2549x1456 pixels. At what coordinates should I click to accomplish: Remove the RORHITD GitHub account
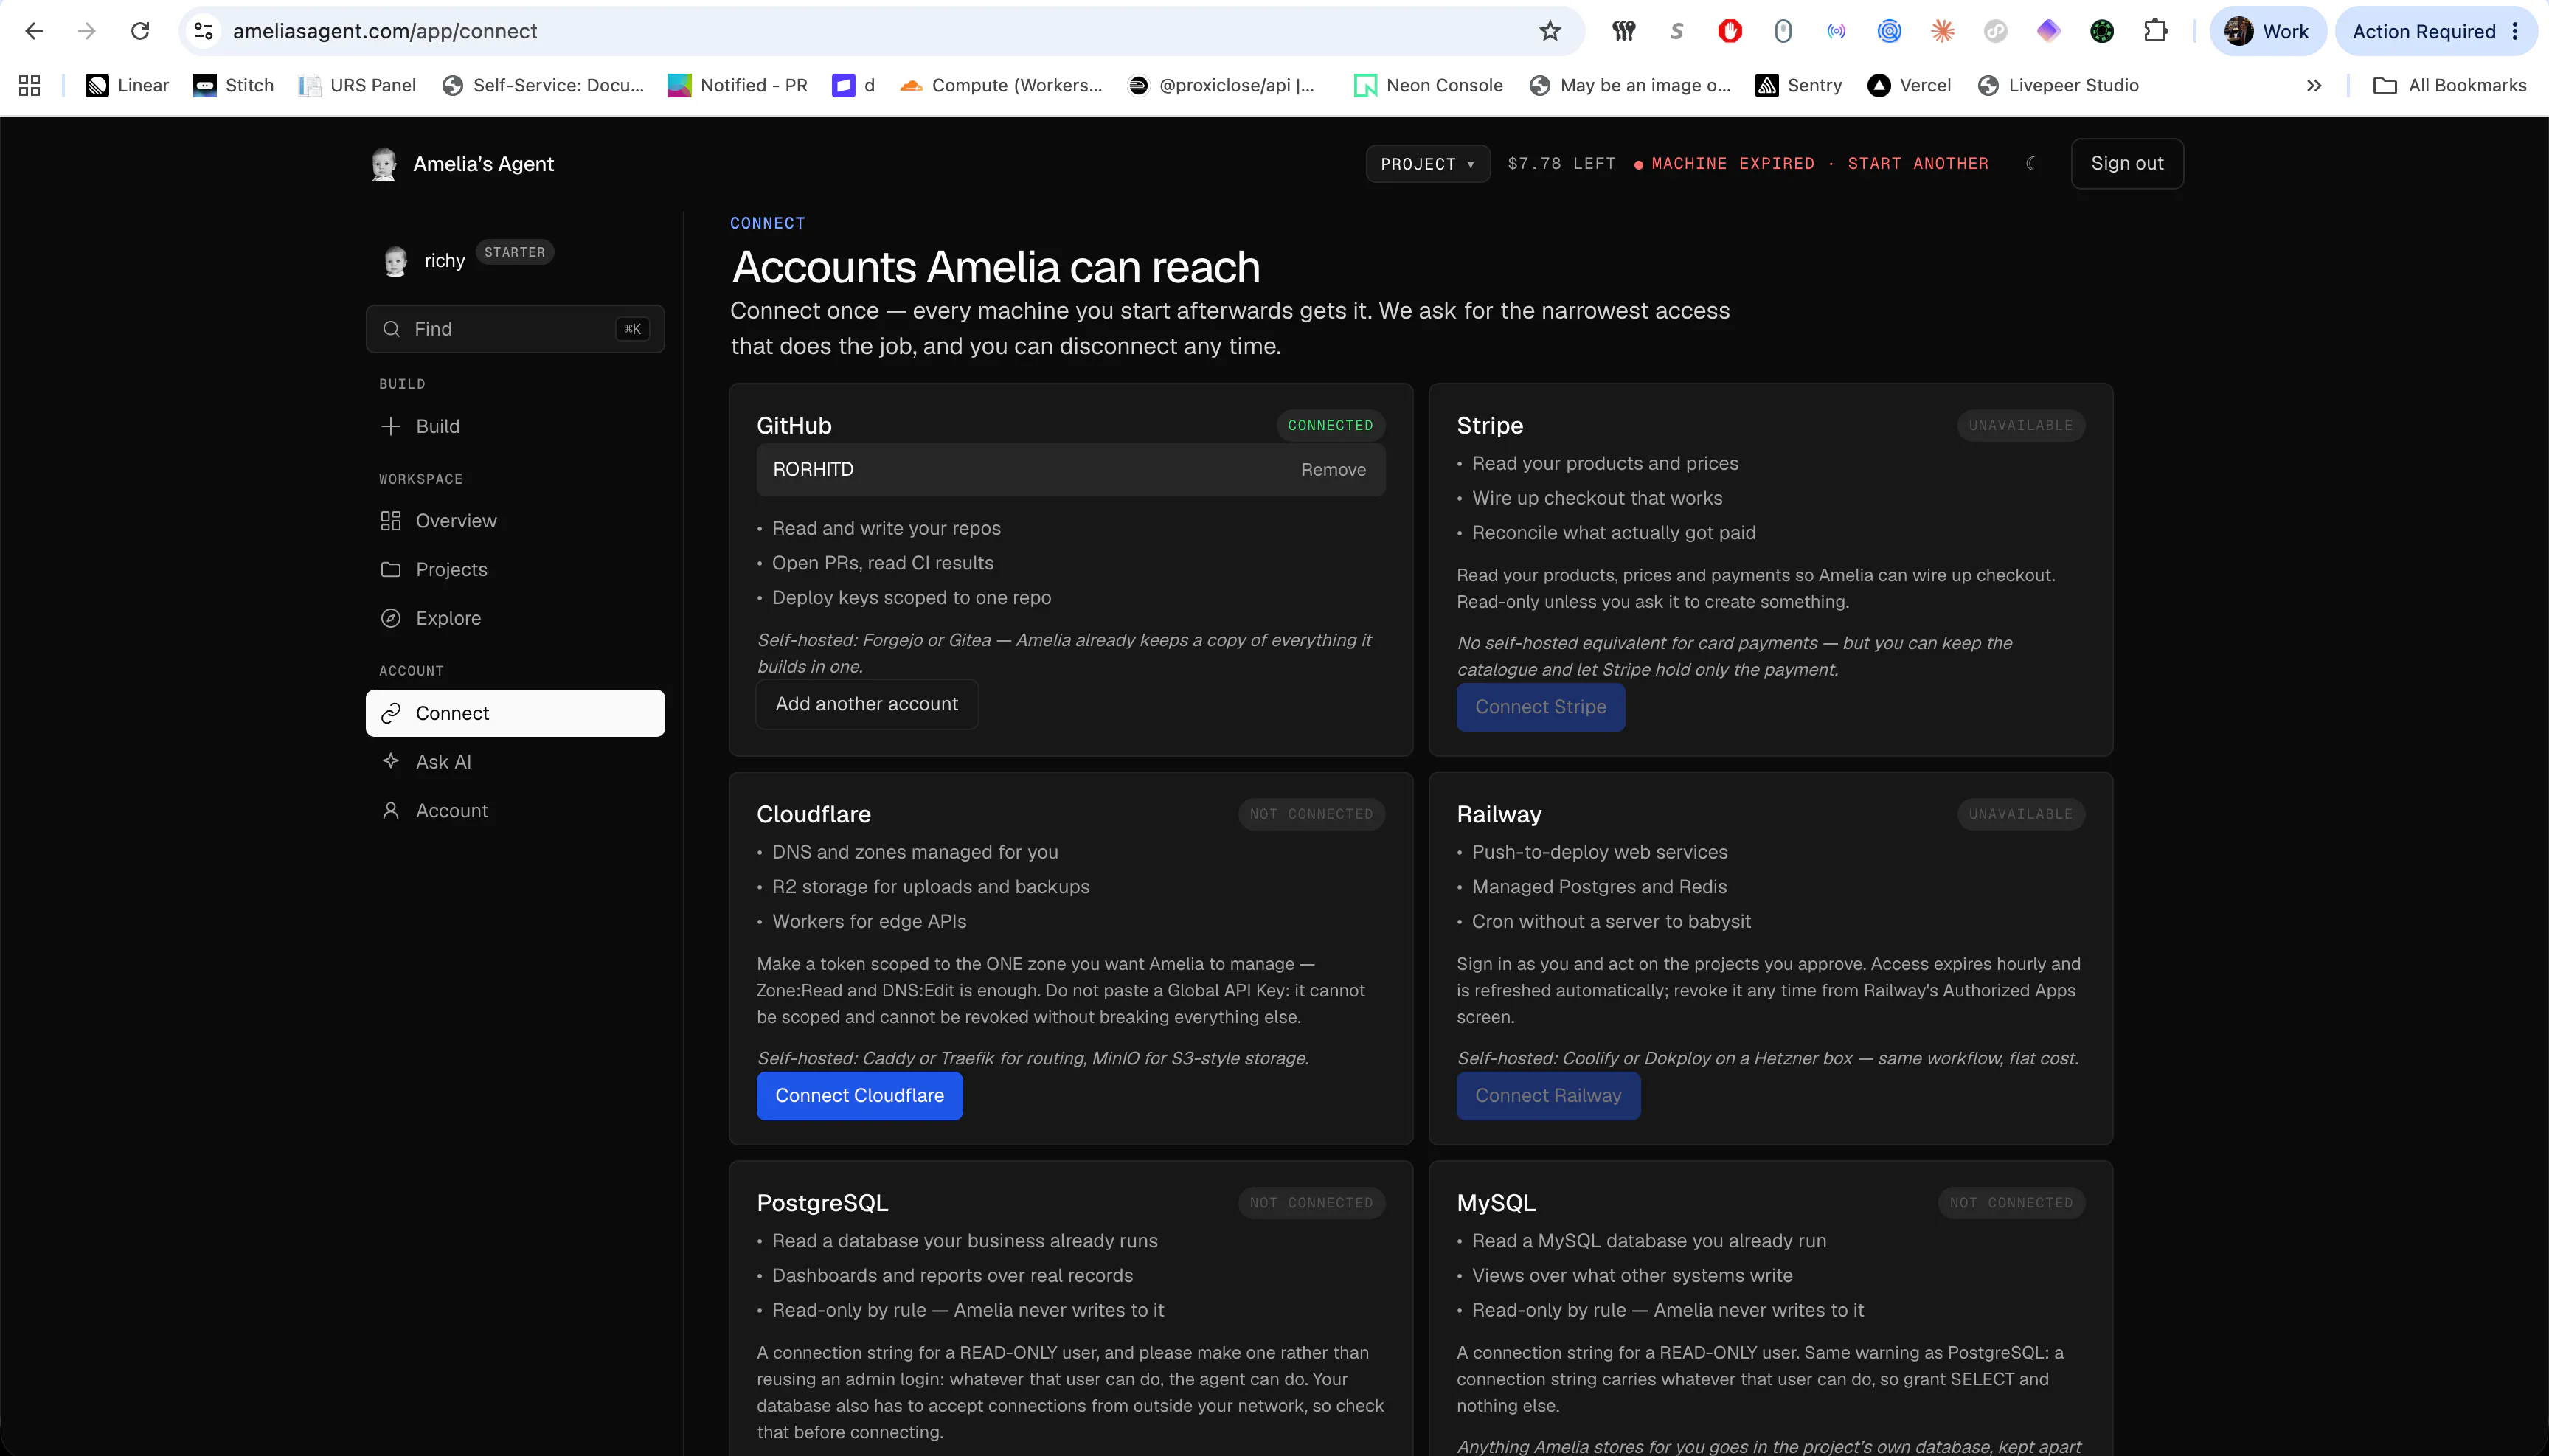[1333, 470]
